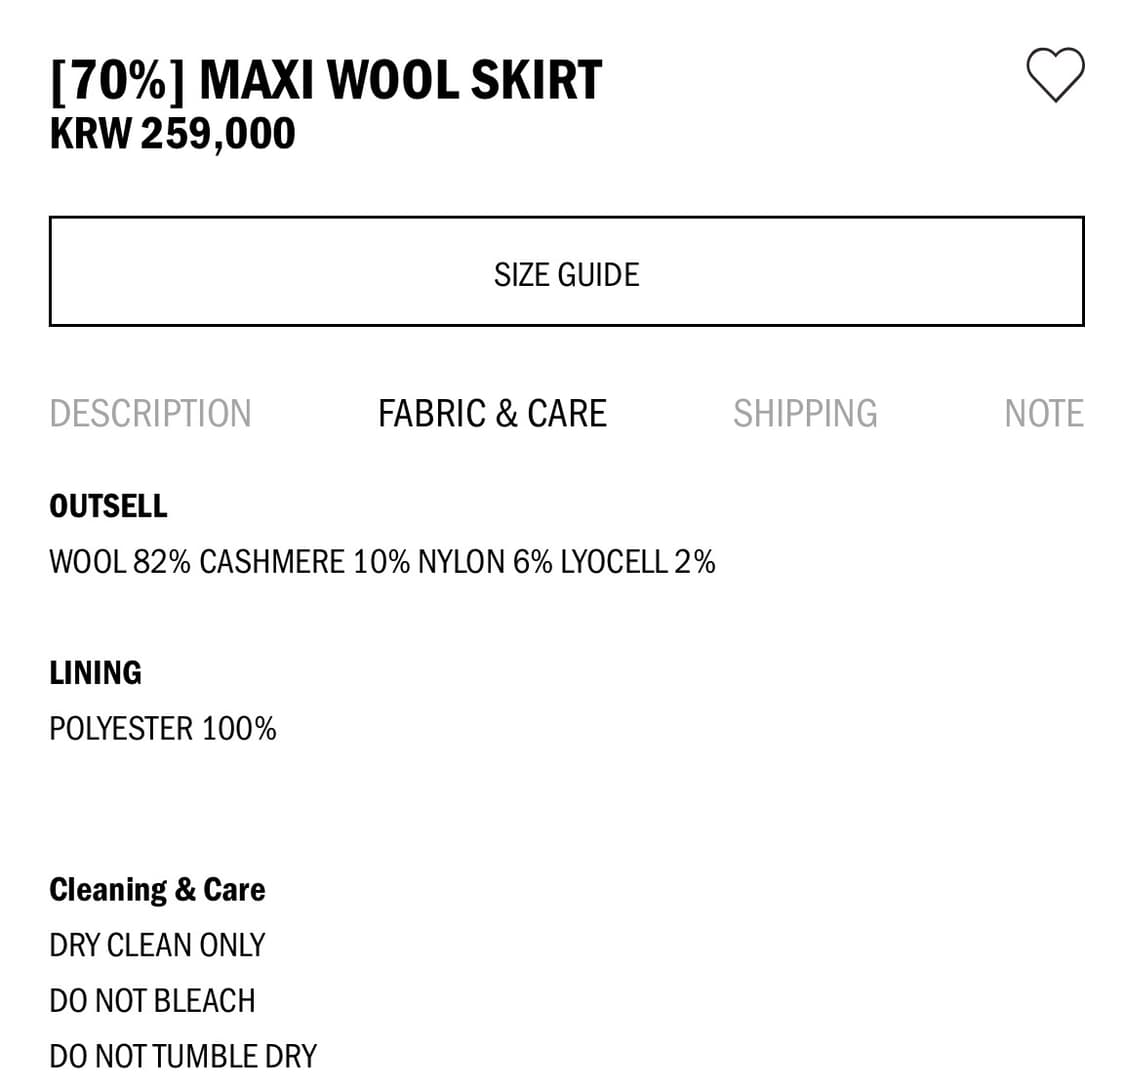Click the Cleaning & Care heading
The width and height of the screenshot is (1125, 1088).
[157, 889]
